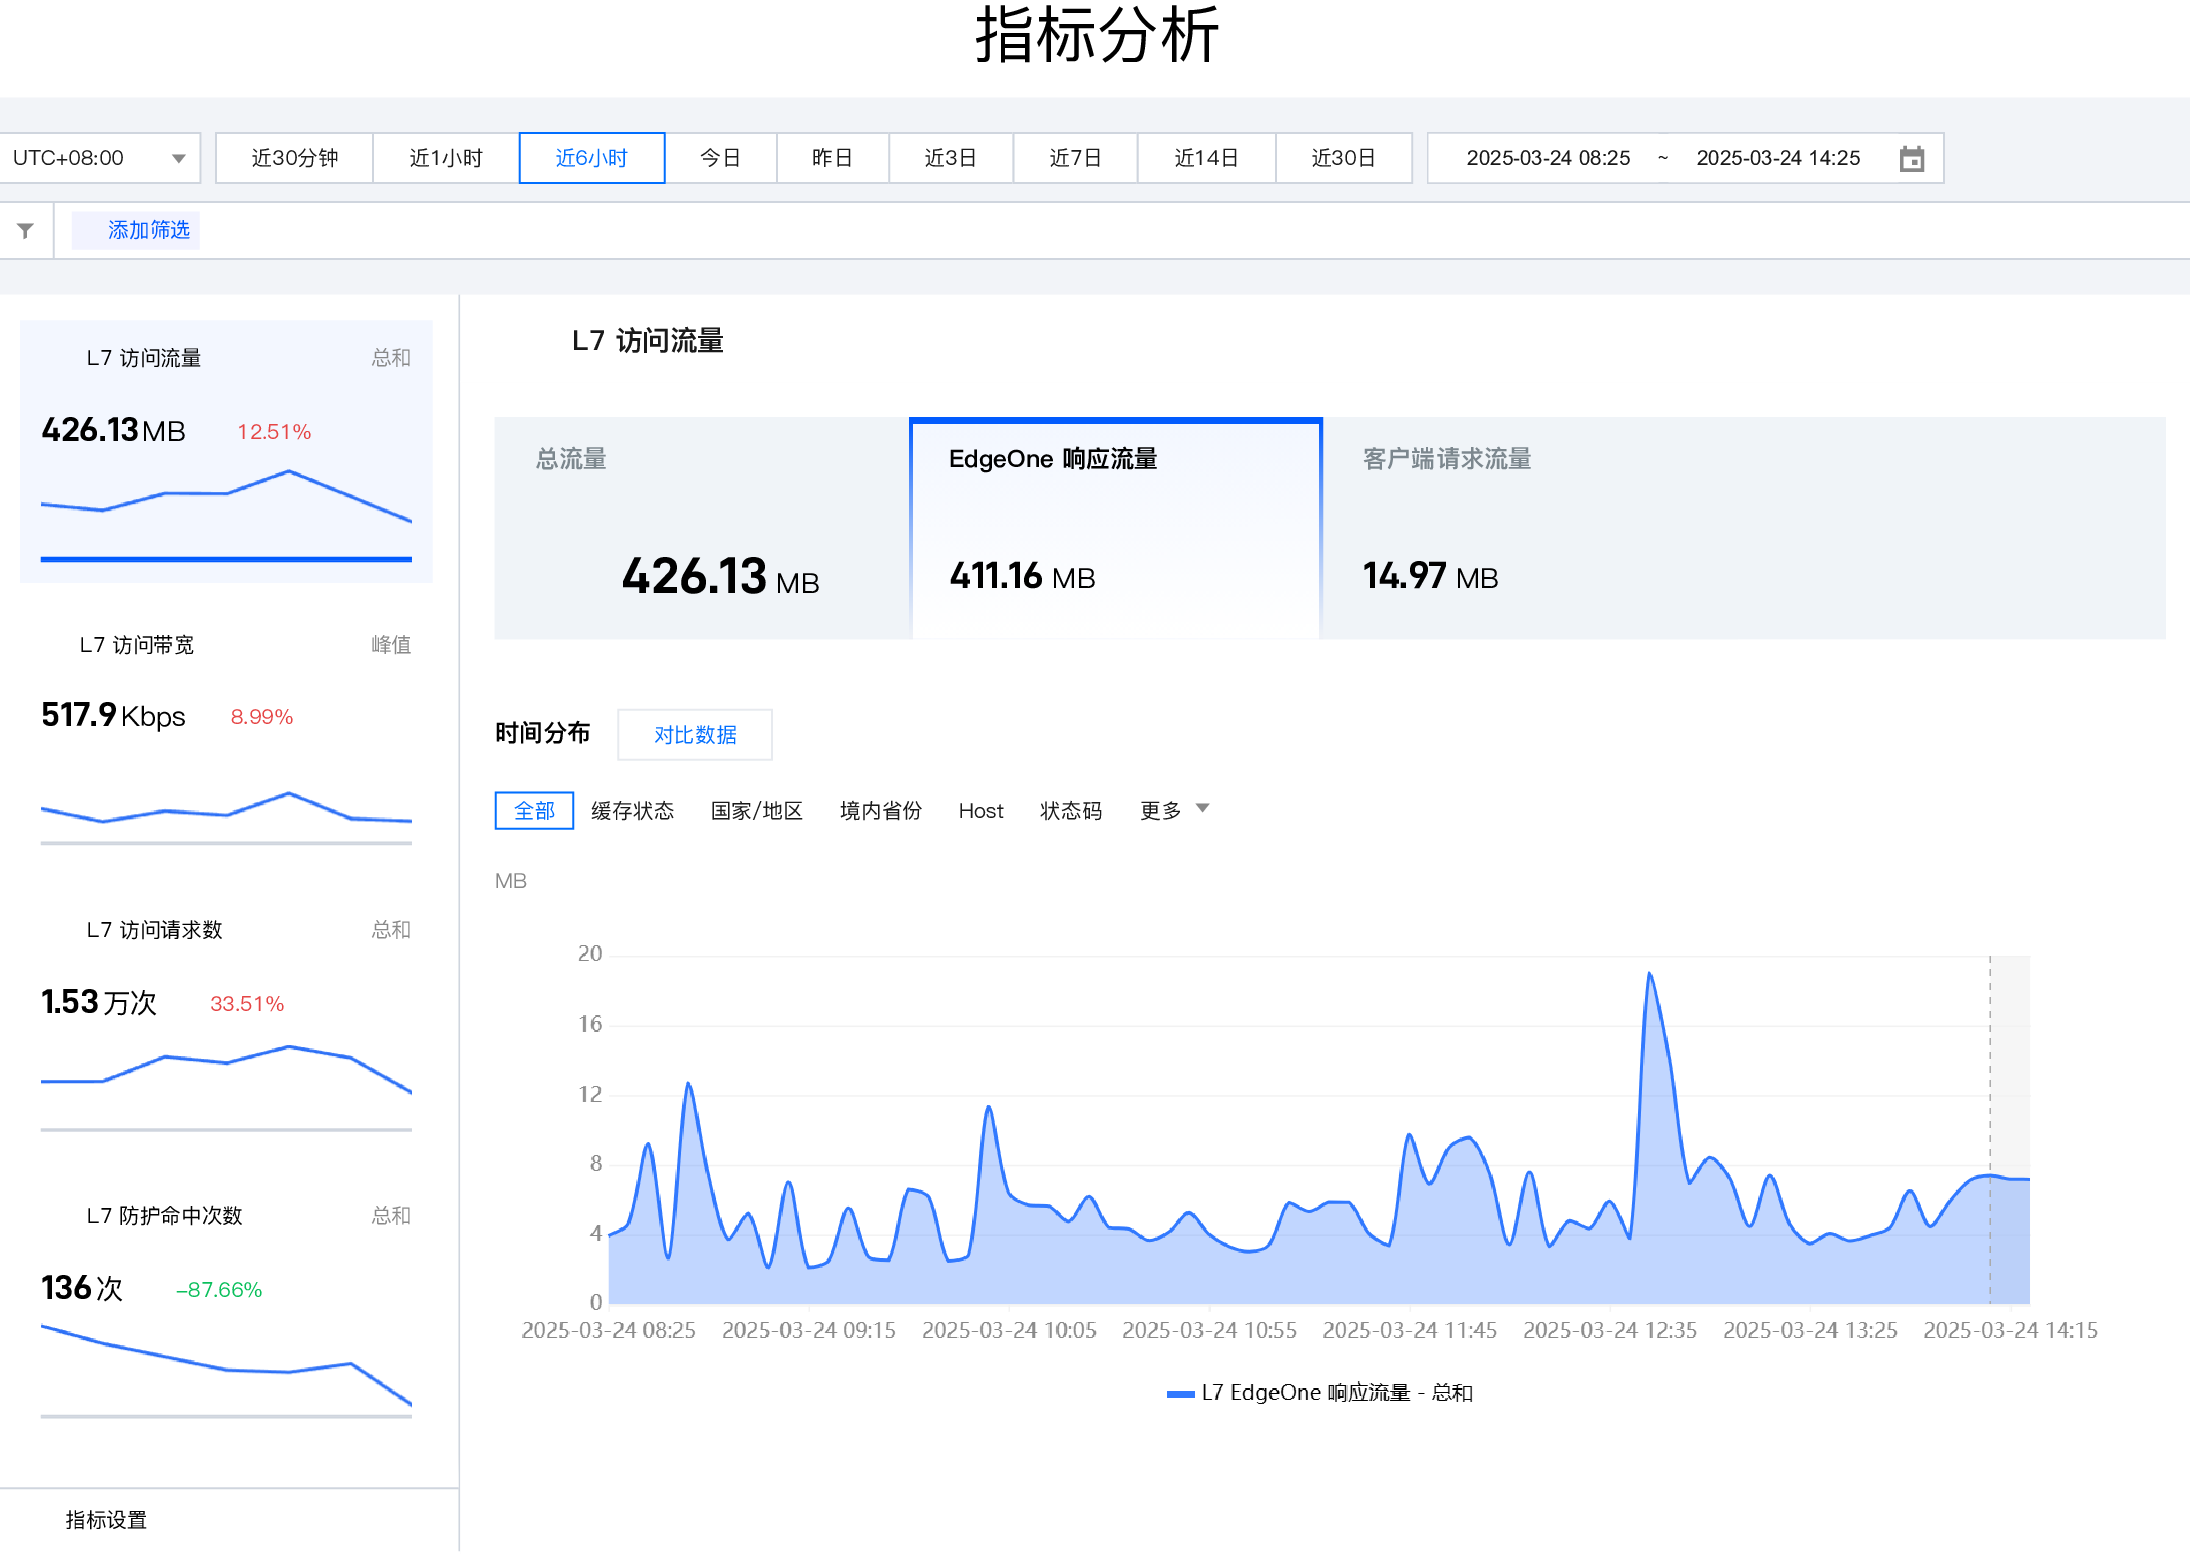Expand the 更多 dimension dropdown
Image resolution: width=2190 pixels, height=1554 pixels.
[x=1172, y=810]
